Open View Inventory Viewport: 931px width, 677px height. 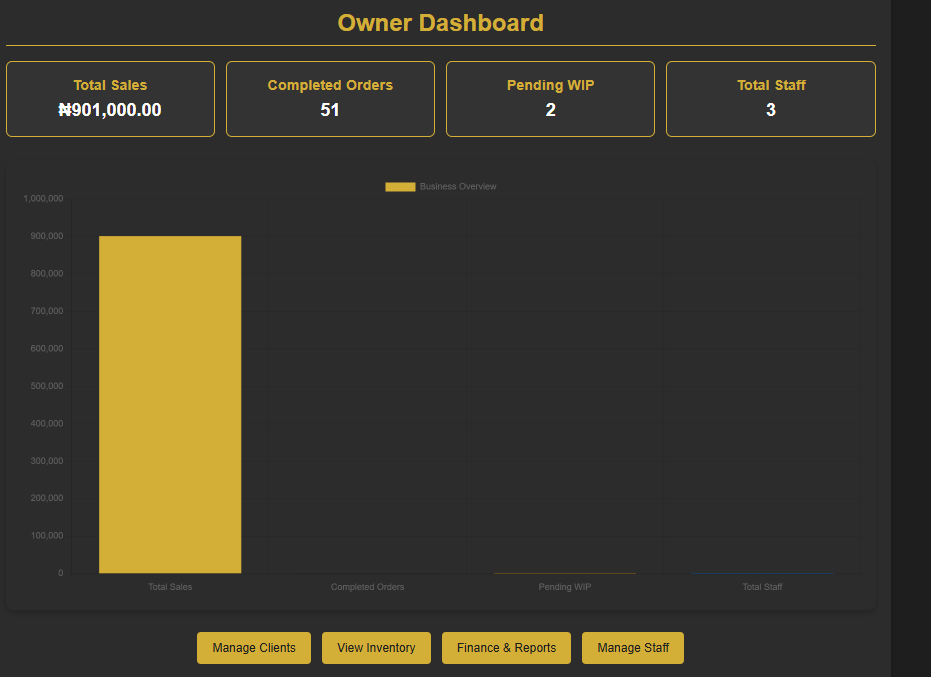pyautogui.click(x=376, y=647)
